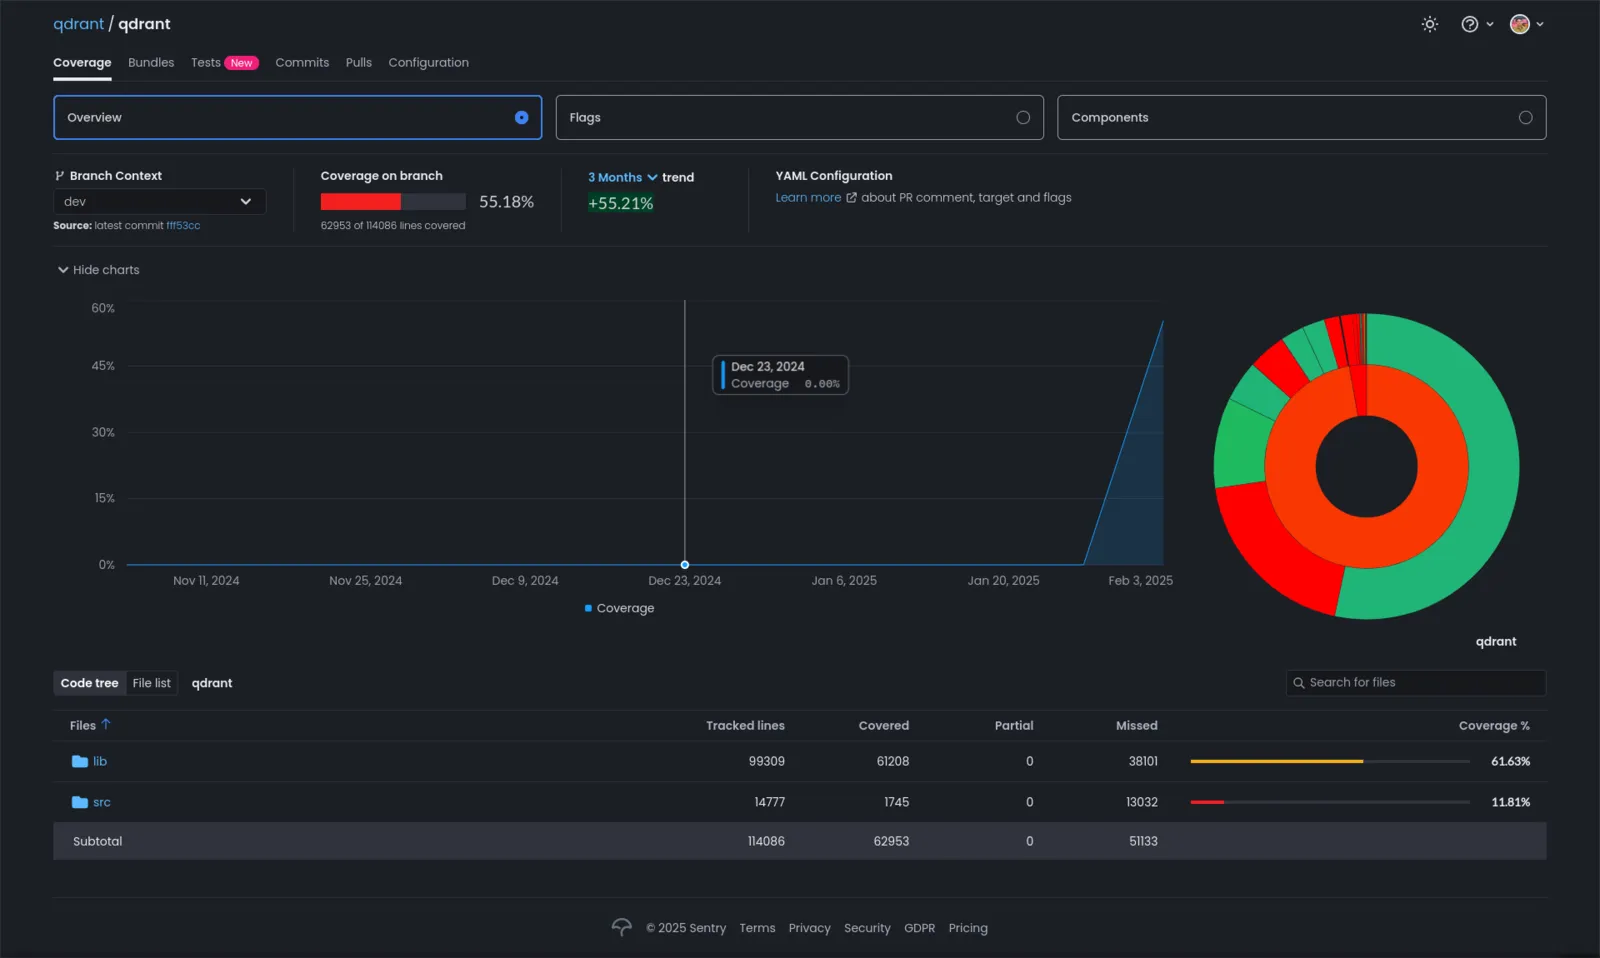Select the Code tree view
This screenshot has width=1600, height=958.
pyautogui.click(x=89, y=683)
